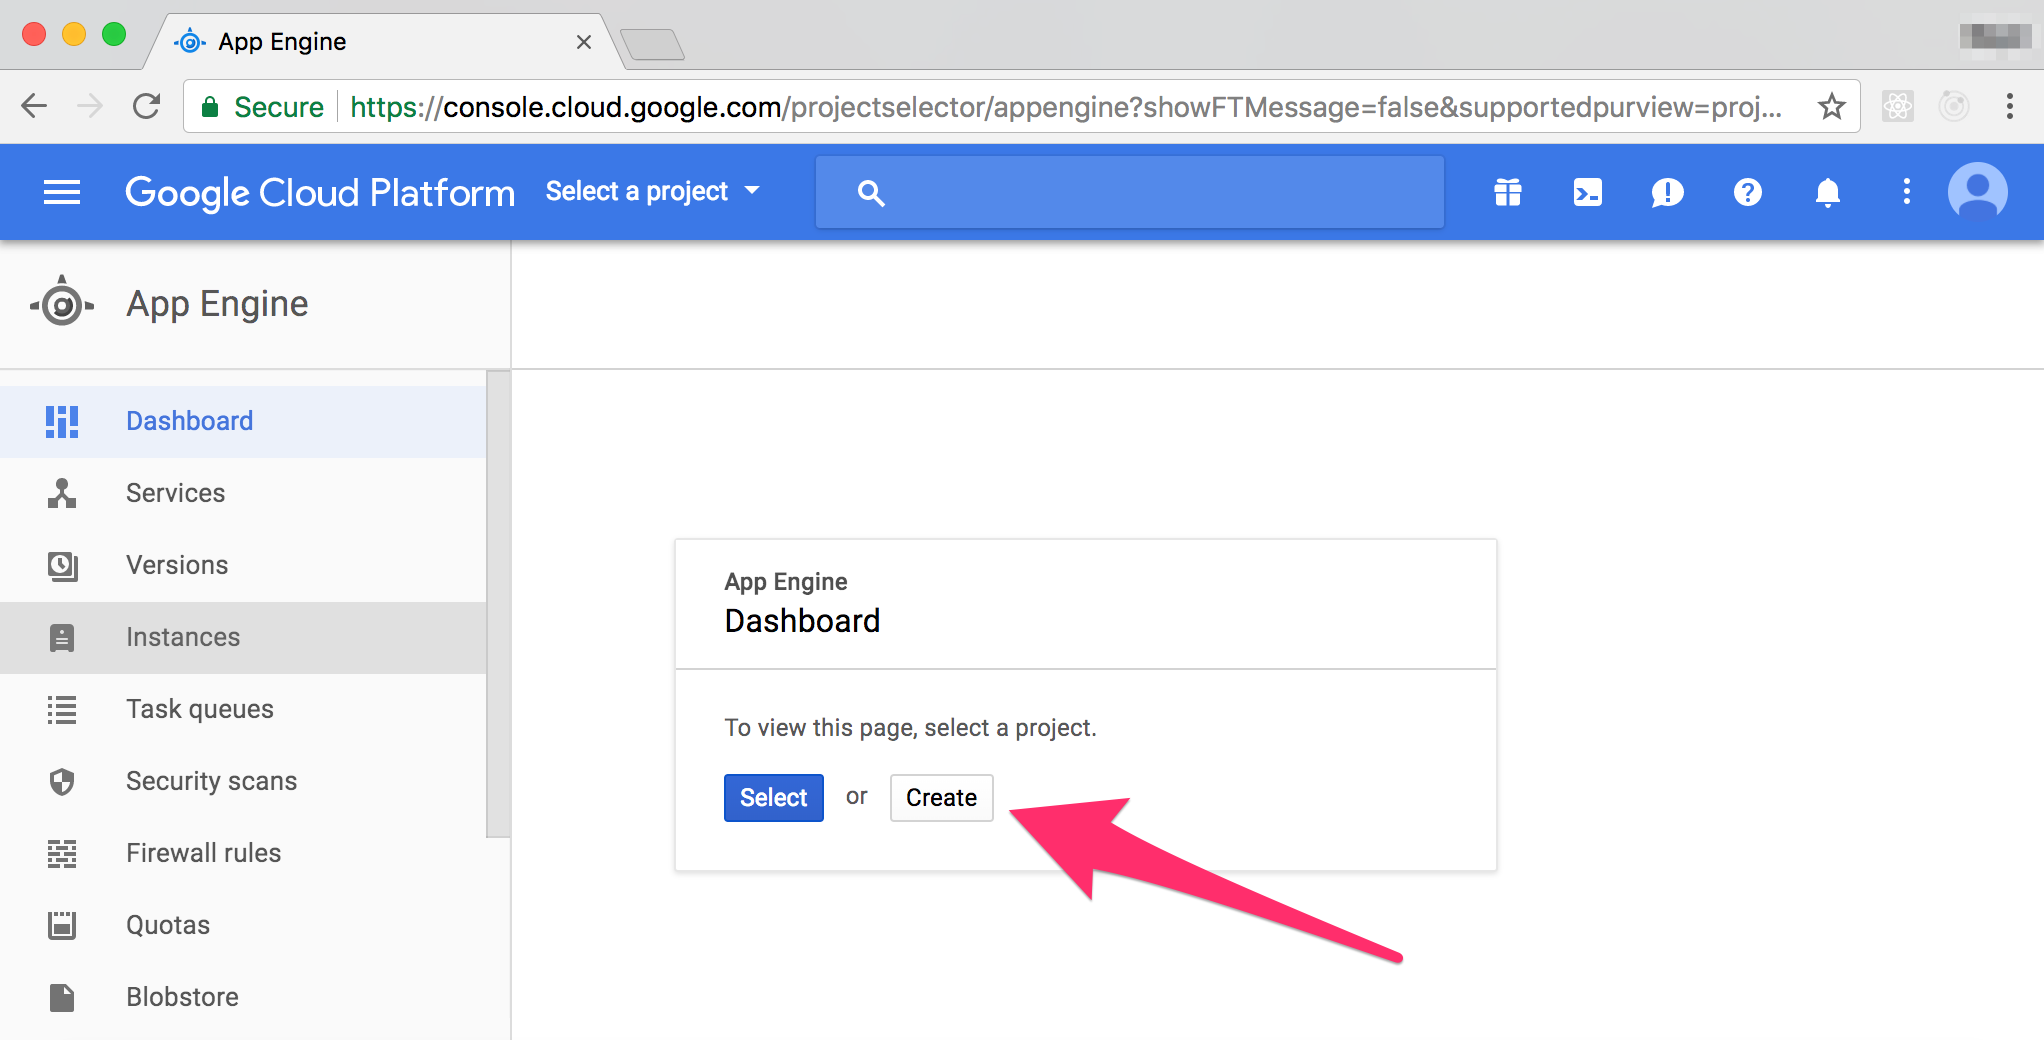Viewport: 2044px width, 1040px height.
Task: Click the Instances sidebar icon
Action: coord(62,637)
